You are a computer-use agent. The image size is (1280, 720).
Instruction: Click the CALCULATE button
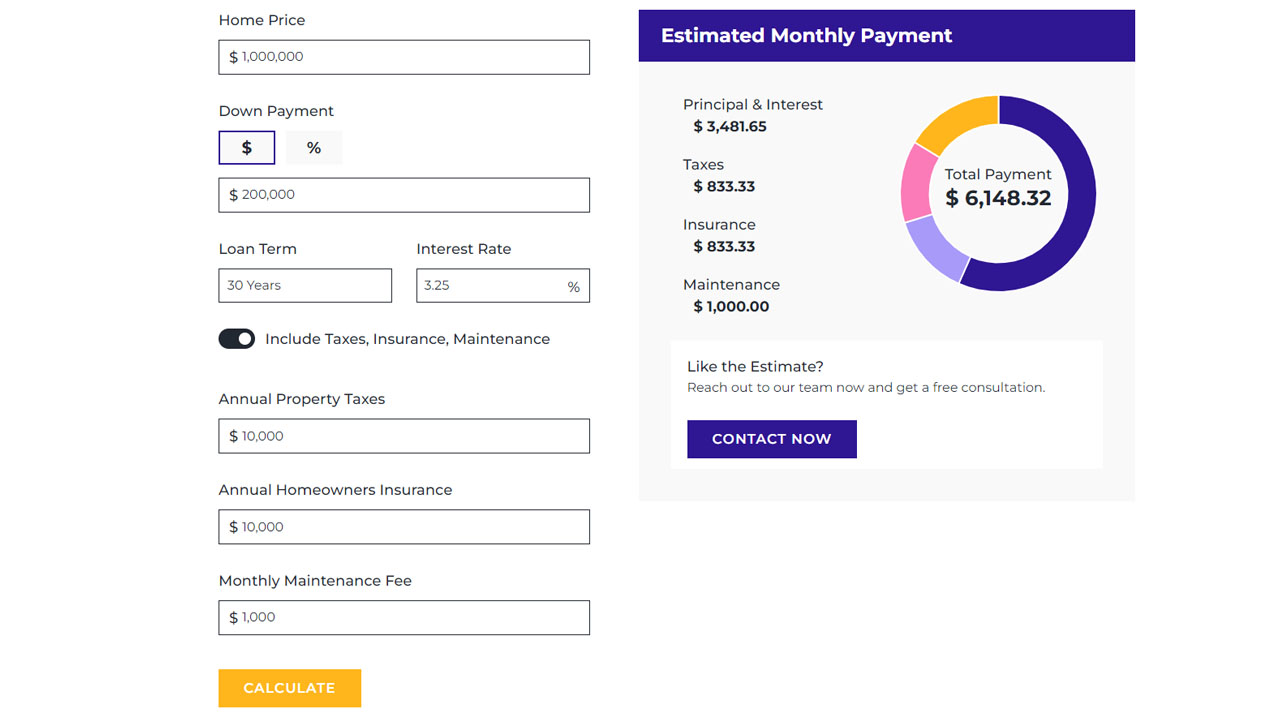(x=289, y=688)
